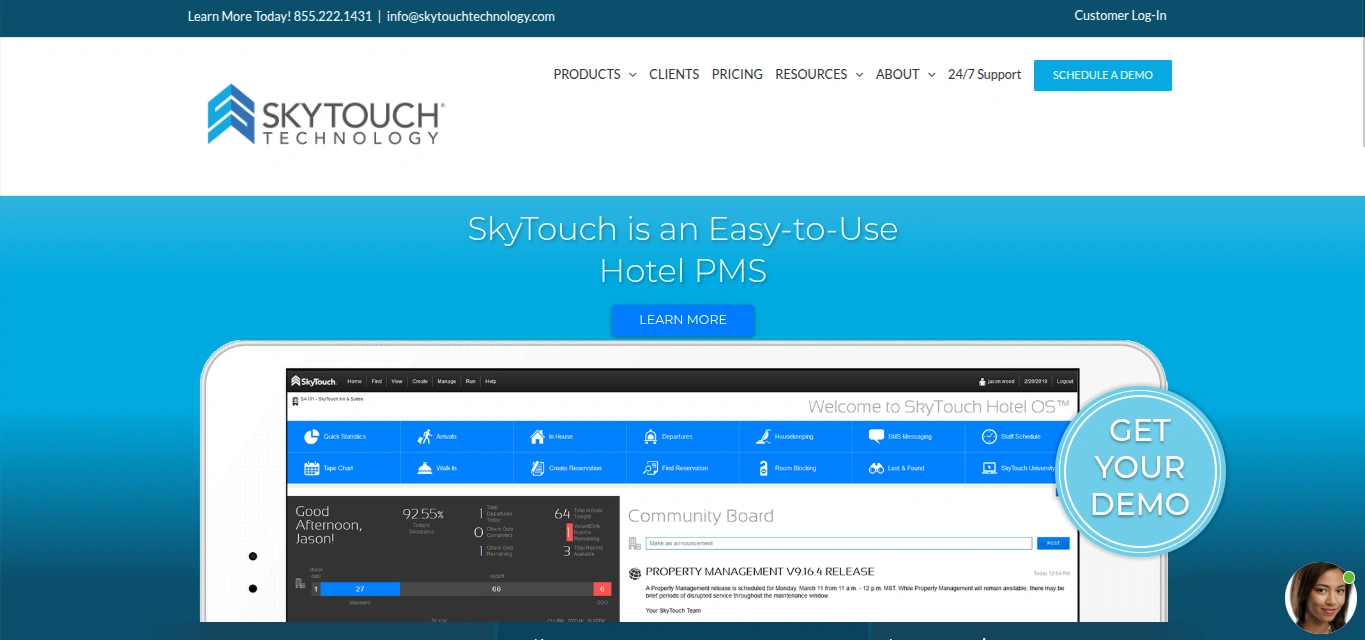Click the user icon beside jason.wood

coord(983,381)
